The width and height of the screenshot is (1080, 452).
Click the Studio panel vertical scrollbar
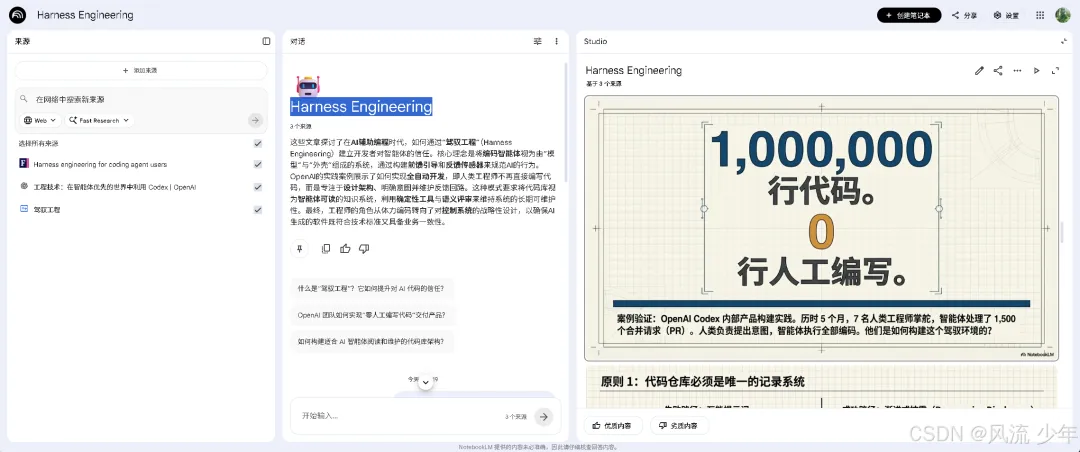coord(1062,233)
